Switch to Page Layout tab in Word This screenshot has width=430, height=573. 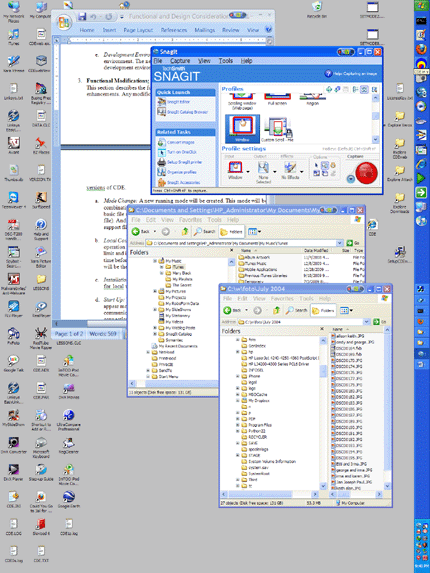click(138, 30)
